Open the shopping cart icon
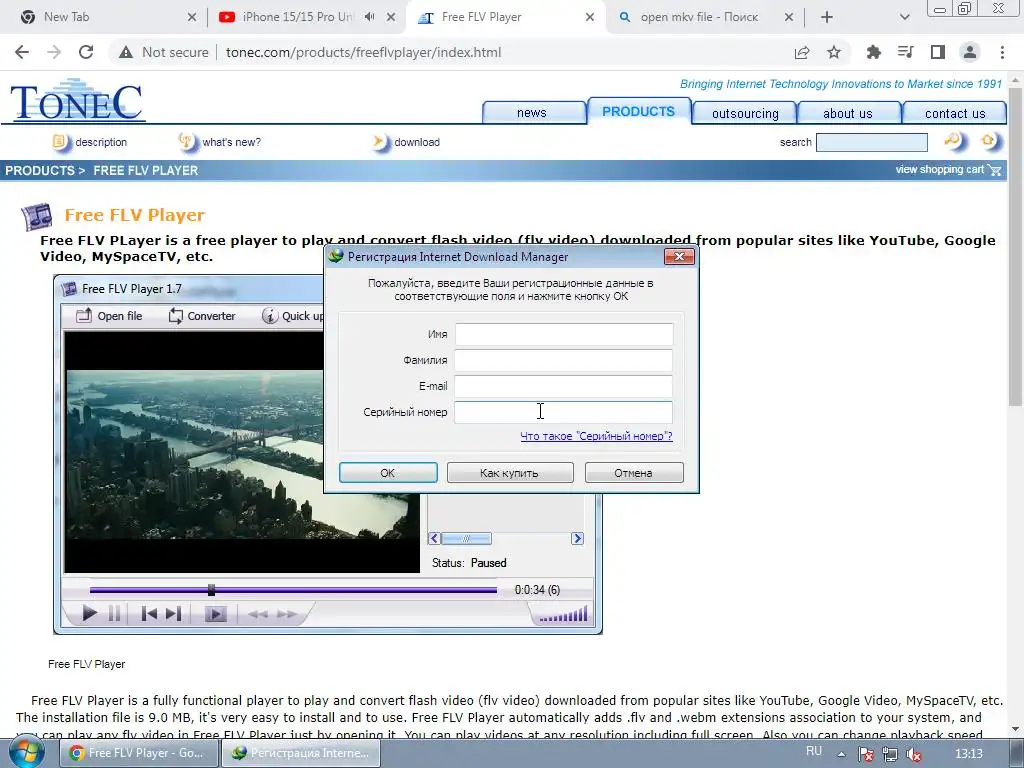Viewport: 1024px width, 768px height. tap(995, 170)
